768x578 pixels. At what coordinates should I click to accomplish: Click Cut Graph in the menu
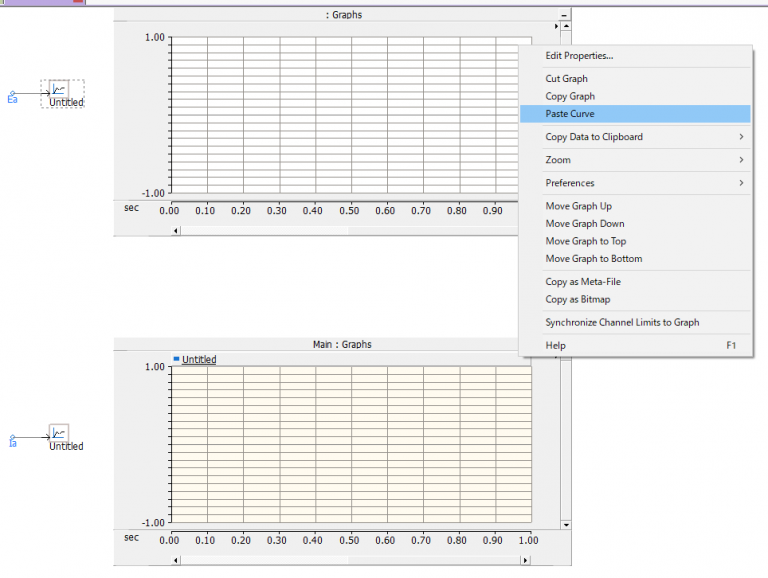coord(566,78)
